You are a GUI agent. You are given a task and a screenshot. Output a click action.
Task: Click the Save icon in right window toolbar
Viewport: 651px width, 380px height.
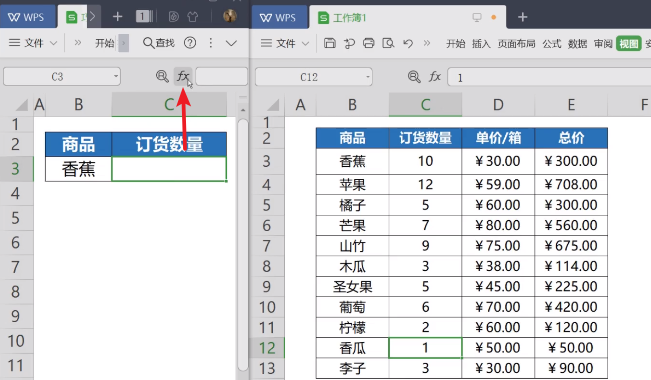click(330, 43)
